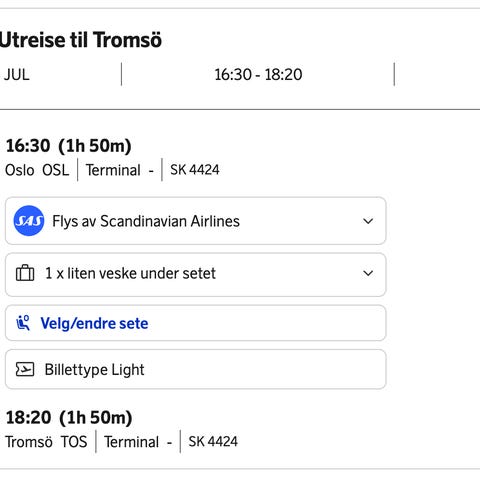This screenshot has width=480, height=480.
Task: Expand the baggage allowance chevron
Action: click(x=368, y=273)
